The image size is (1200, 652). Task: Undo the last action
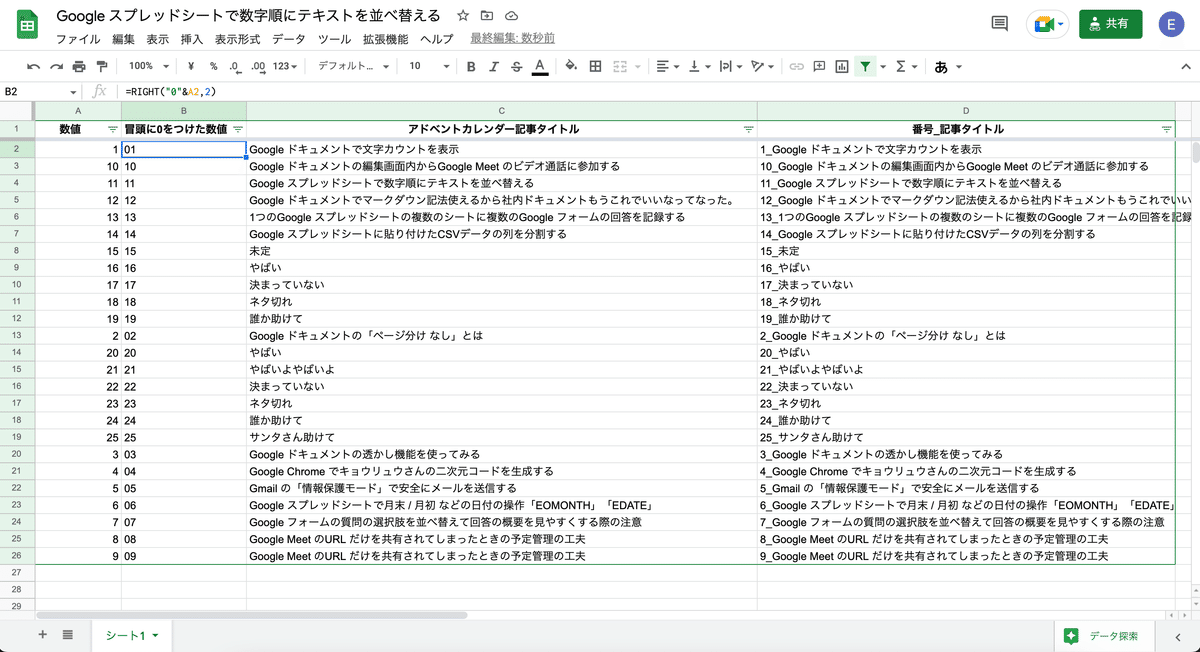click(x=34, y=66)
